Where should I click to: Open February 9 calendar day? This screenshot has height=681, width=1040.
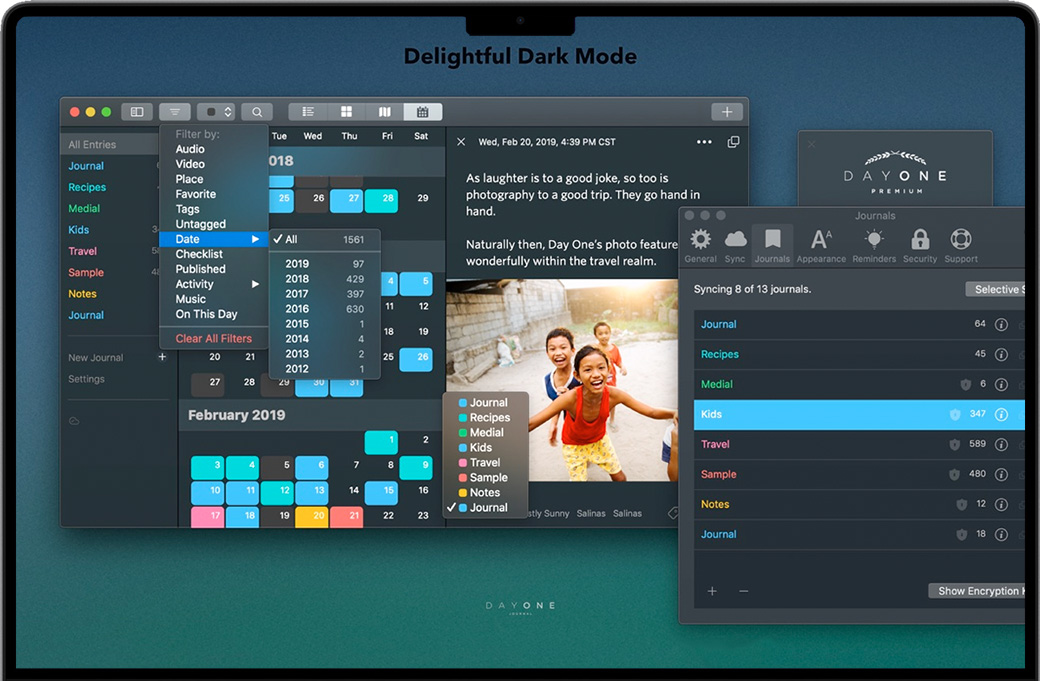tap(416, 467)
